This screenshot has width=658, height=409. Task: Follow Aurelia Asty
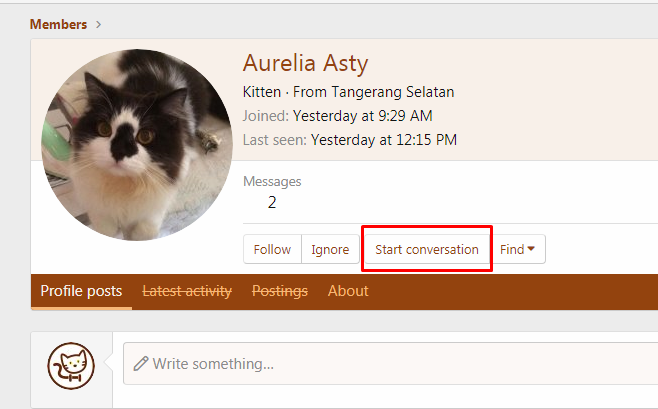point(272,249)
